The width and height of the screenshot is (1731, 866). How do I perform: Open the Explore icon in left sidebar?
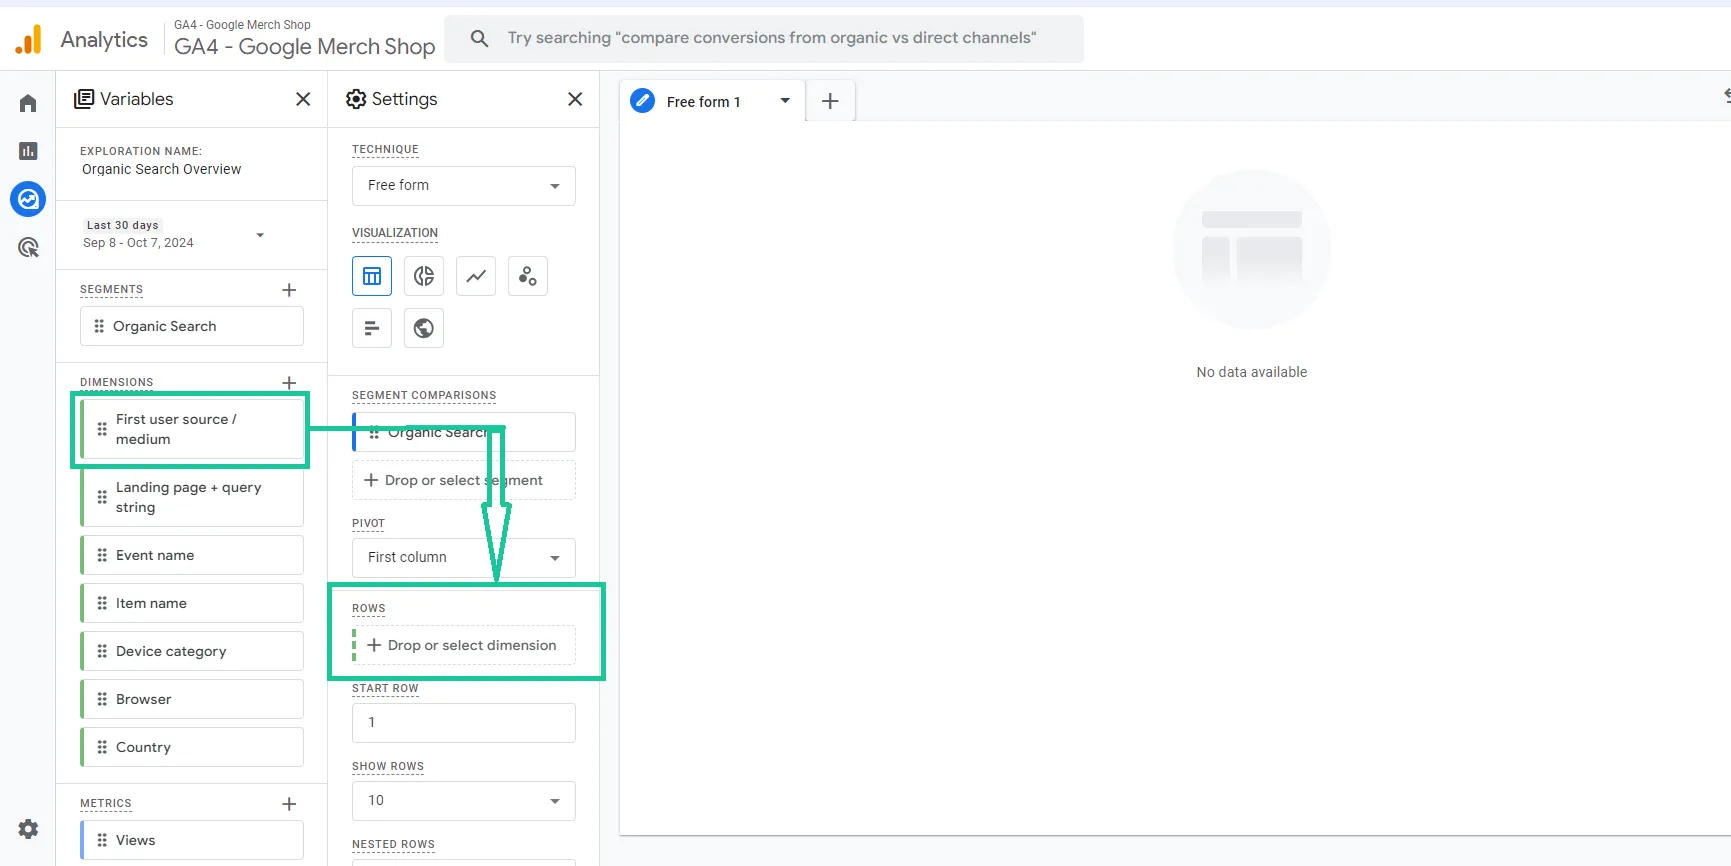tap(28, 199)
